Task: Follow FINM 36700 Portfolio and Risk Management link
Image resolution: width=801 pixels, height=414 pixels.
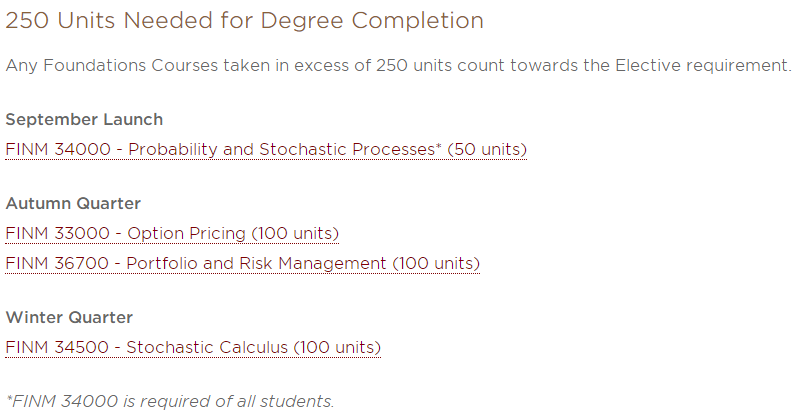Action: point(243,264)
